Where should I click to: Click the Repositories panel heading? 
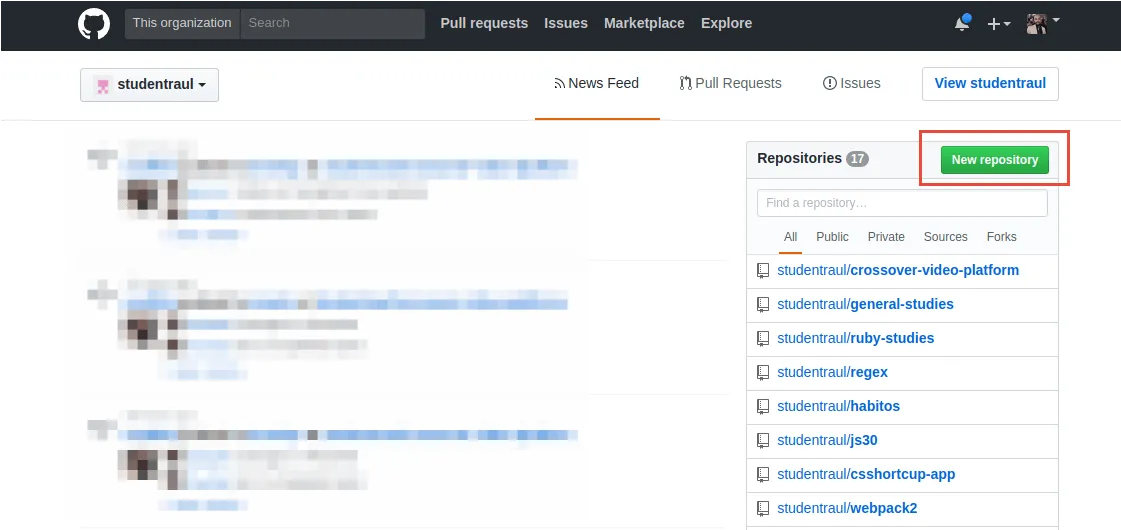(799, 158)
